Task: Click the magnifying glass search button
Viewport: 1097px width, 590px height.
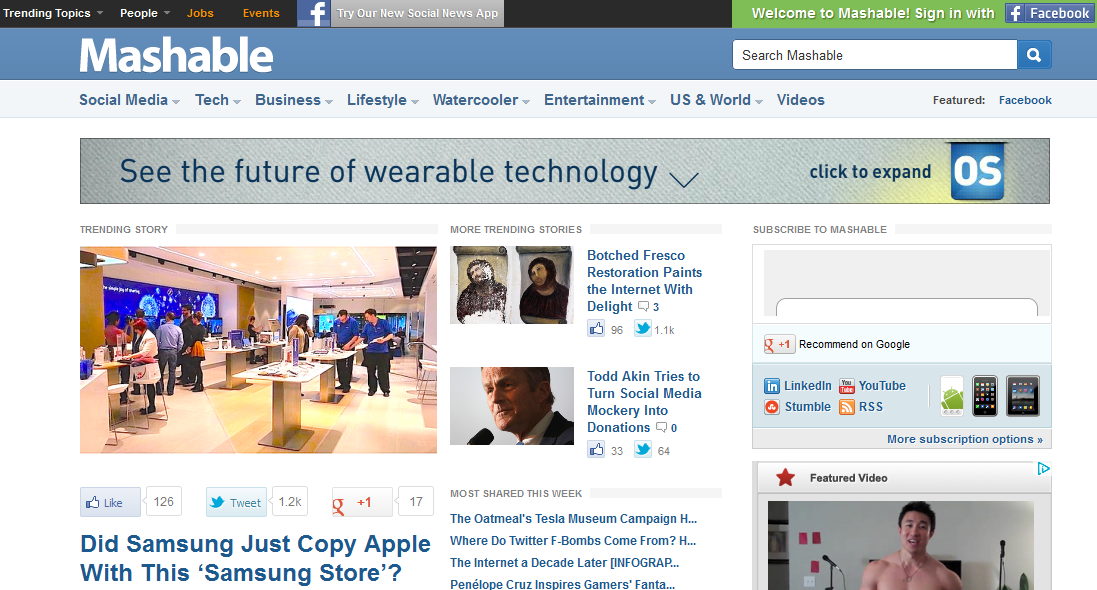Action: (1034, 55)
